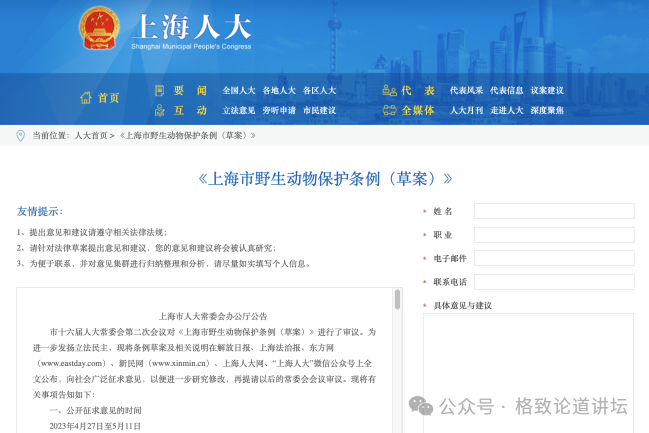Click the page title 《上海市野生动物保护条例（草案）》
Viewport: 649px width, 433px height.
tap(325, 179)
